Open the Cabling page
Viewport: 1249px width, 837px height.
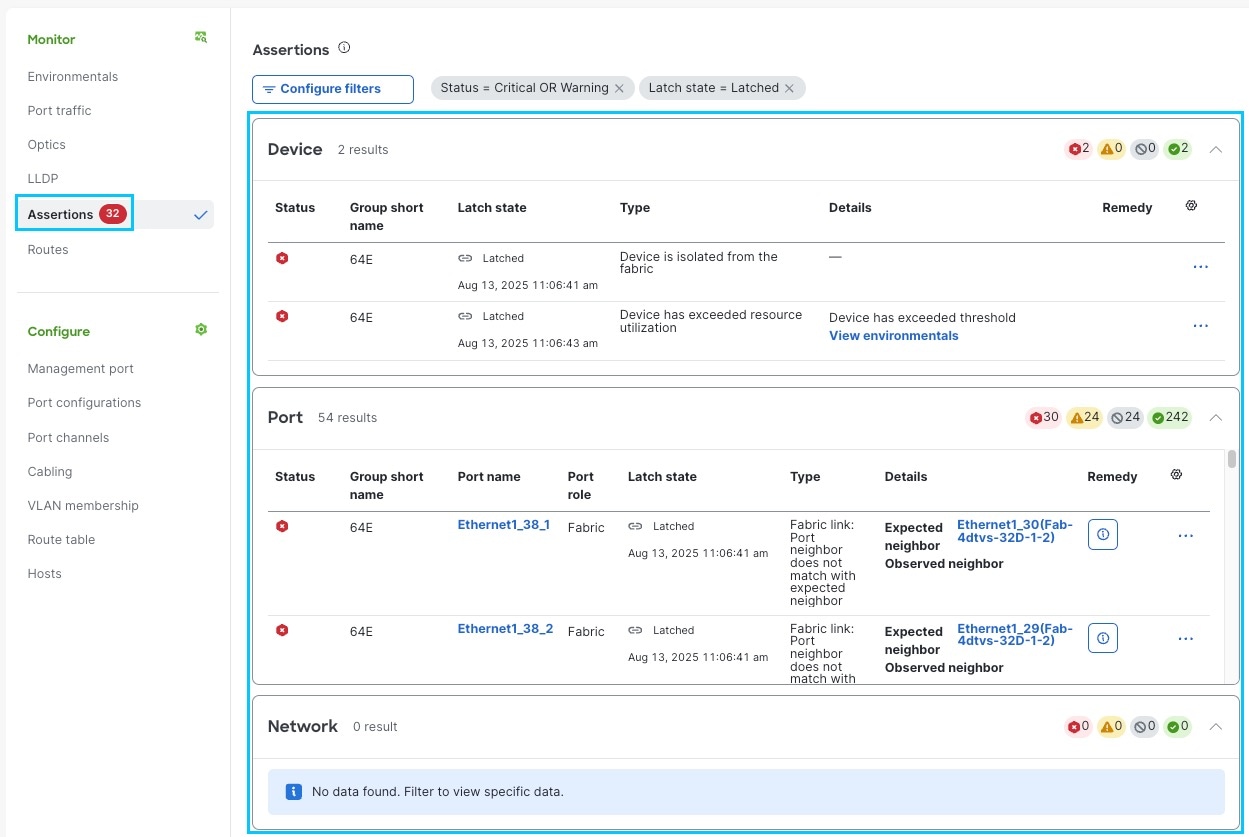pos(50,472)
